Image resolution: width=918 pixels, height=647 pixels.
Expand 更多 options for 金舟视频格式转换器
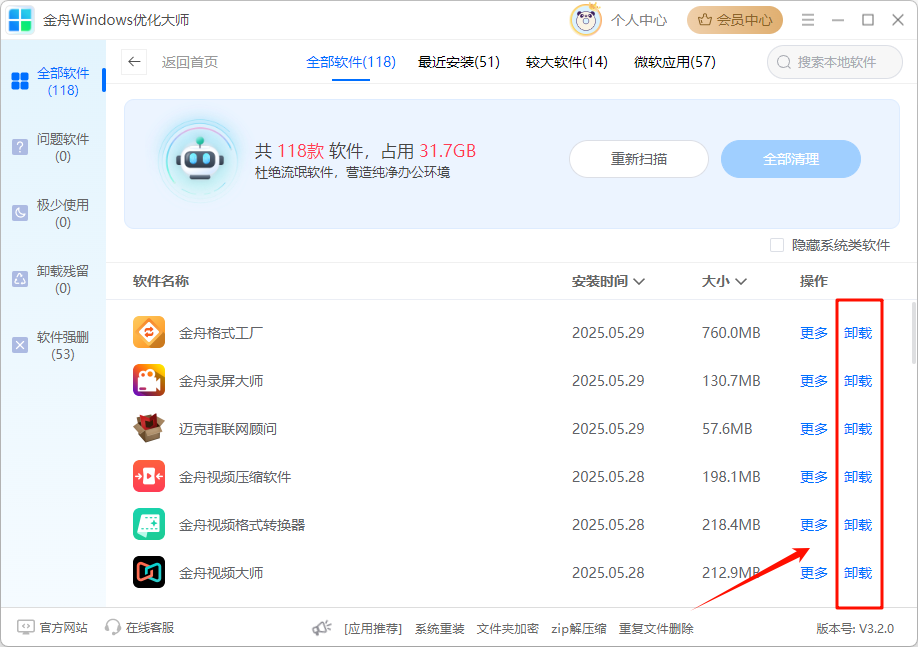pos(814,525)
